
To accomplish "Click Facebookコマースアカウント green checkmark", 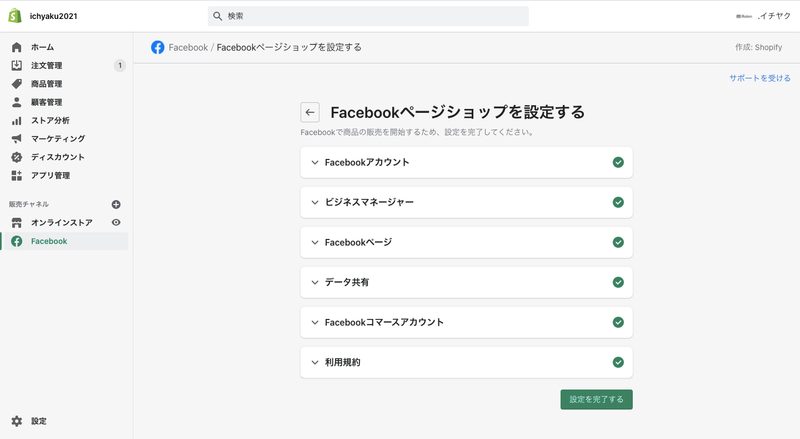I will pyautogui.click(x=618, y=323).
